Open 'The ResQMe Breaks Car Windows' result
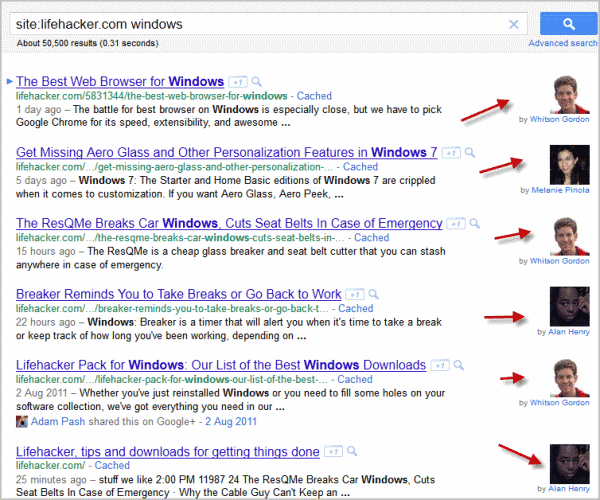This screenshot has width=600, height=500. click(x=229, y=223)
